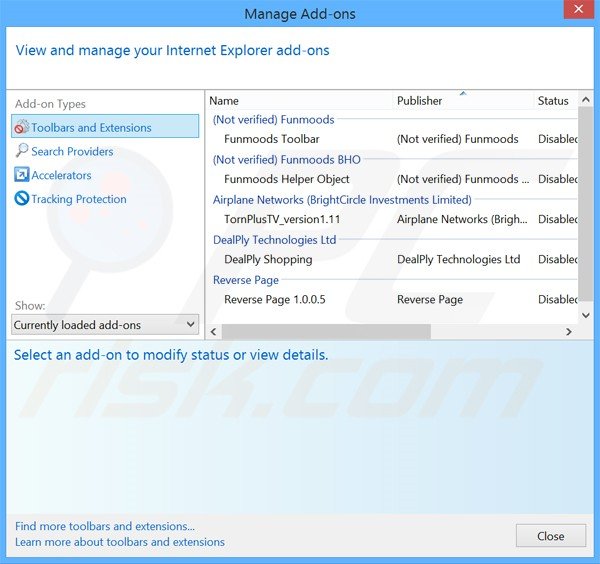Open the Currently loaded add-ons dropdown
The width and height of the screenshot is (600, 564).
tap(105, 325)
